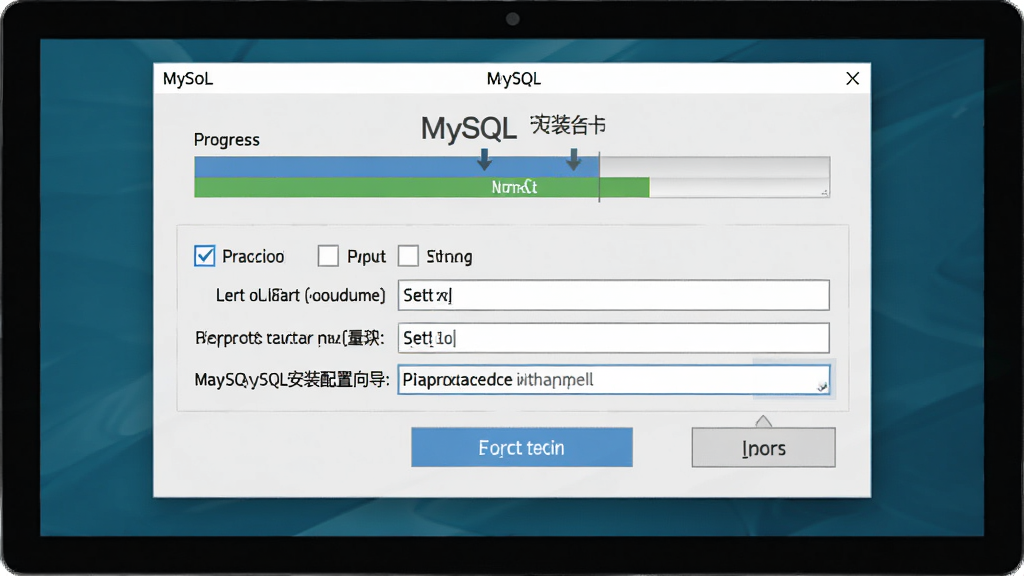The width and height of the screenshot is (1024, 576).
Task: Click the Inors button
Action: 763,448
